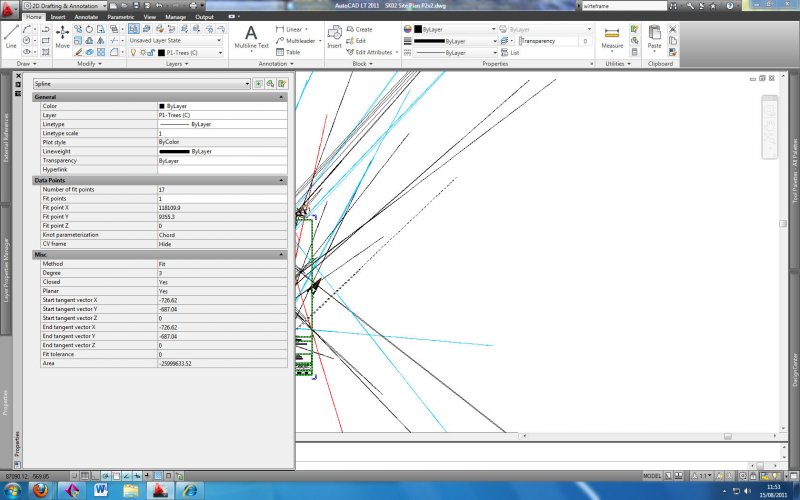Click the Linear dimension tool
The height and width of the screenshot is (500, 800).
(x=289, y=29)
